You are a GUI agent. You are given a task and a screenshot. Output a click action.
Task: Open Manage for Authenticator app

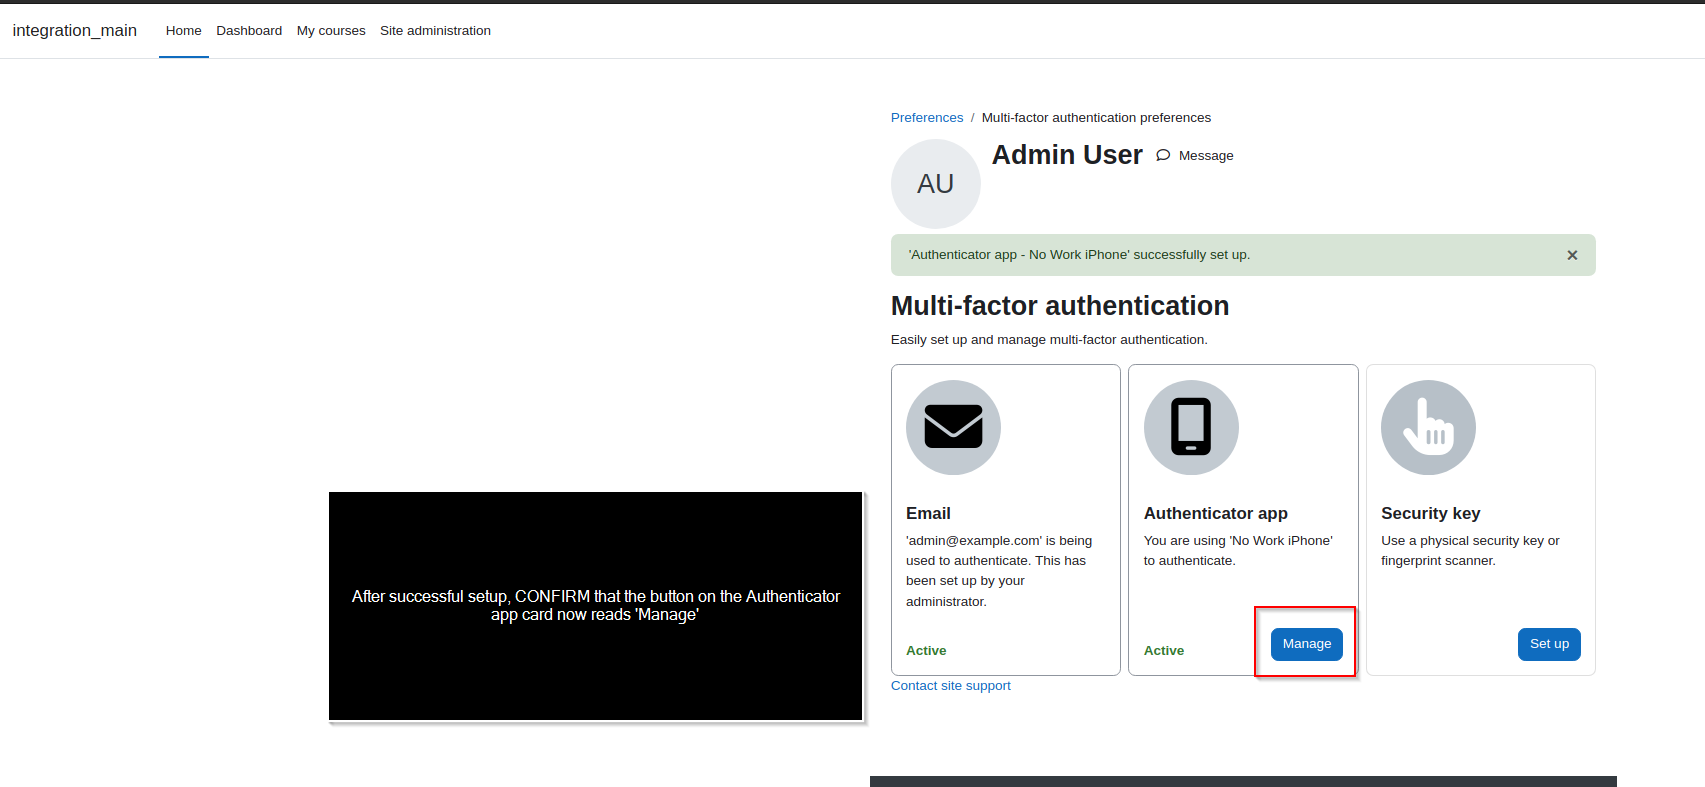pyautogui.click(x=1306, y=644)
